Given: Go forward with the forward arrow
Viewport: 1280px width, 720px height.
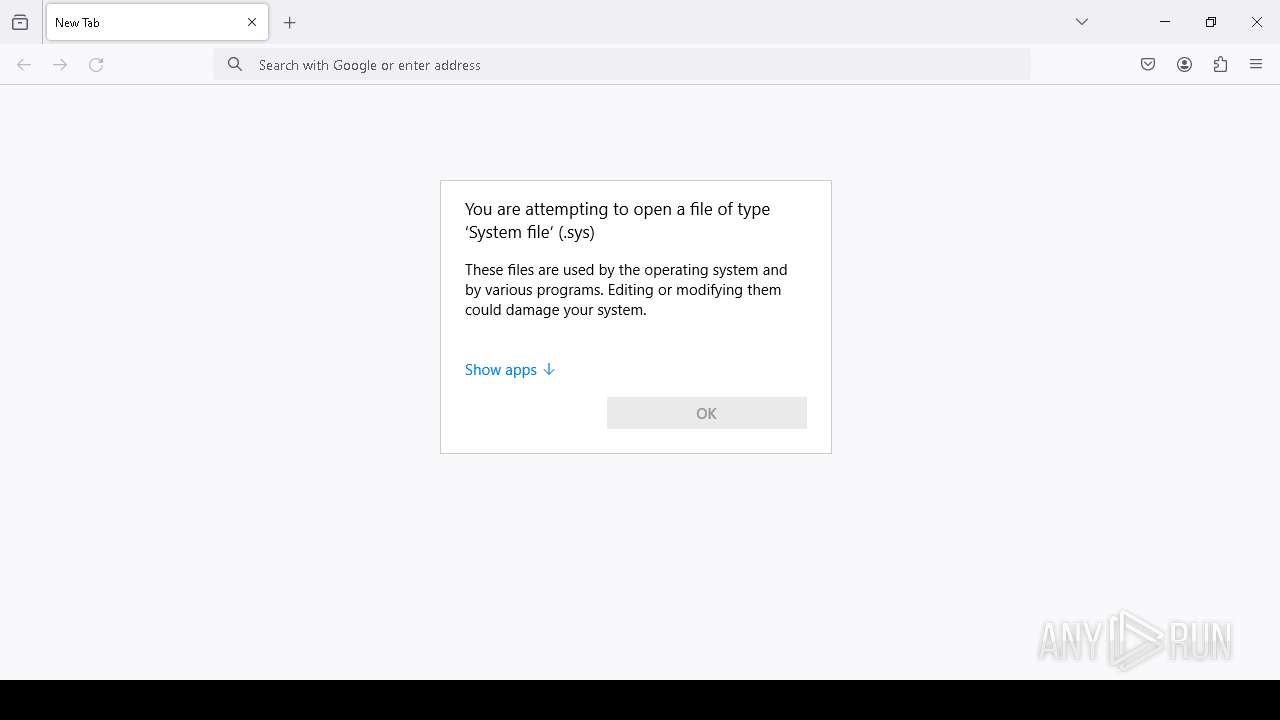Looking at the screenshot, I should pyautogui.click(x=60, y=65).
